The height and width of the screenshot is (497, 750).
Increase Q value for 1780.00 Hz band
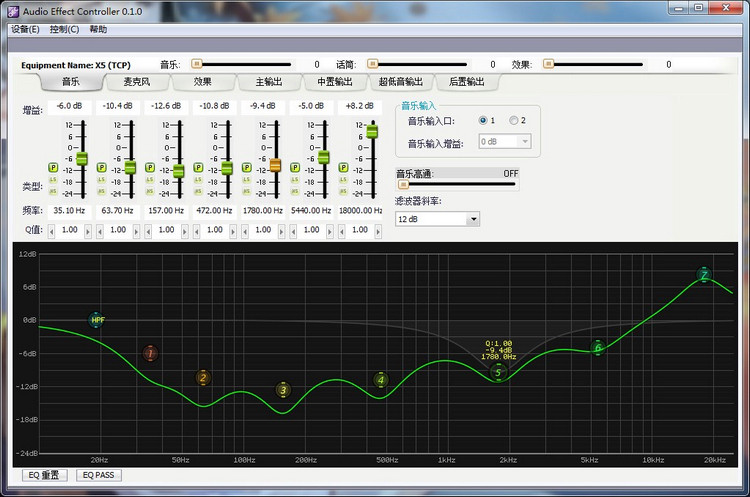pyautogui.click(x=281, y=232)
